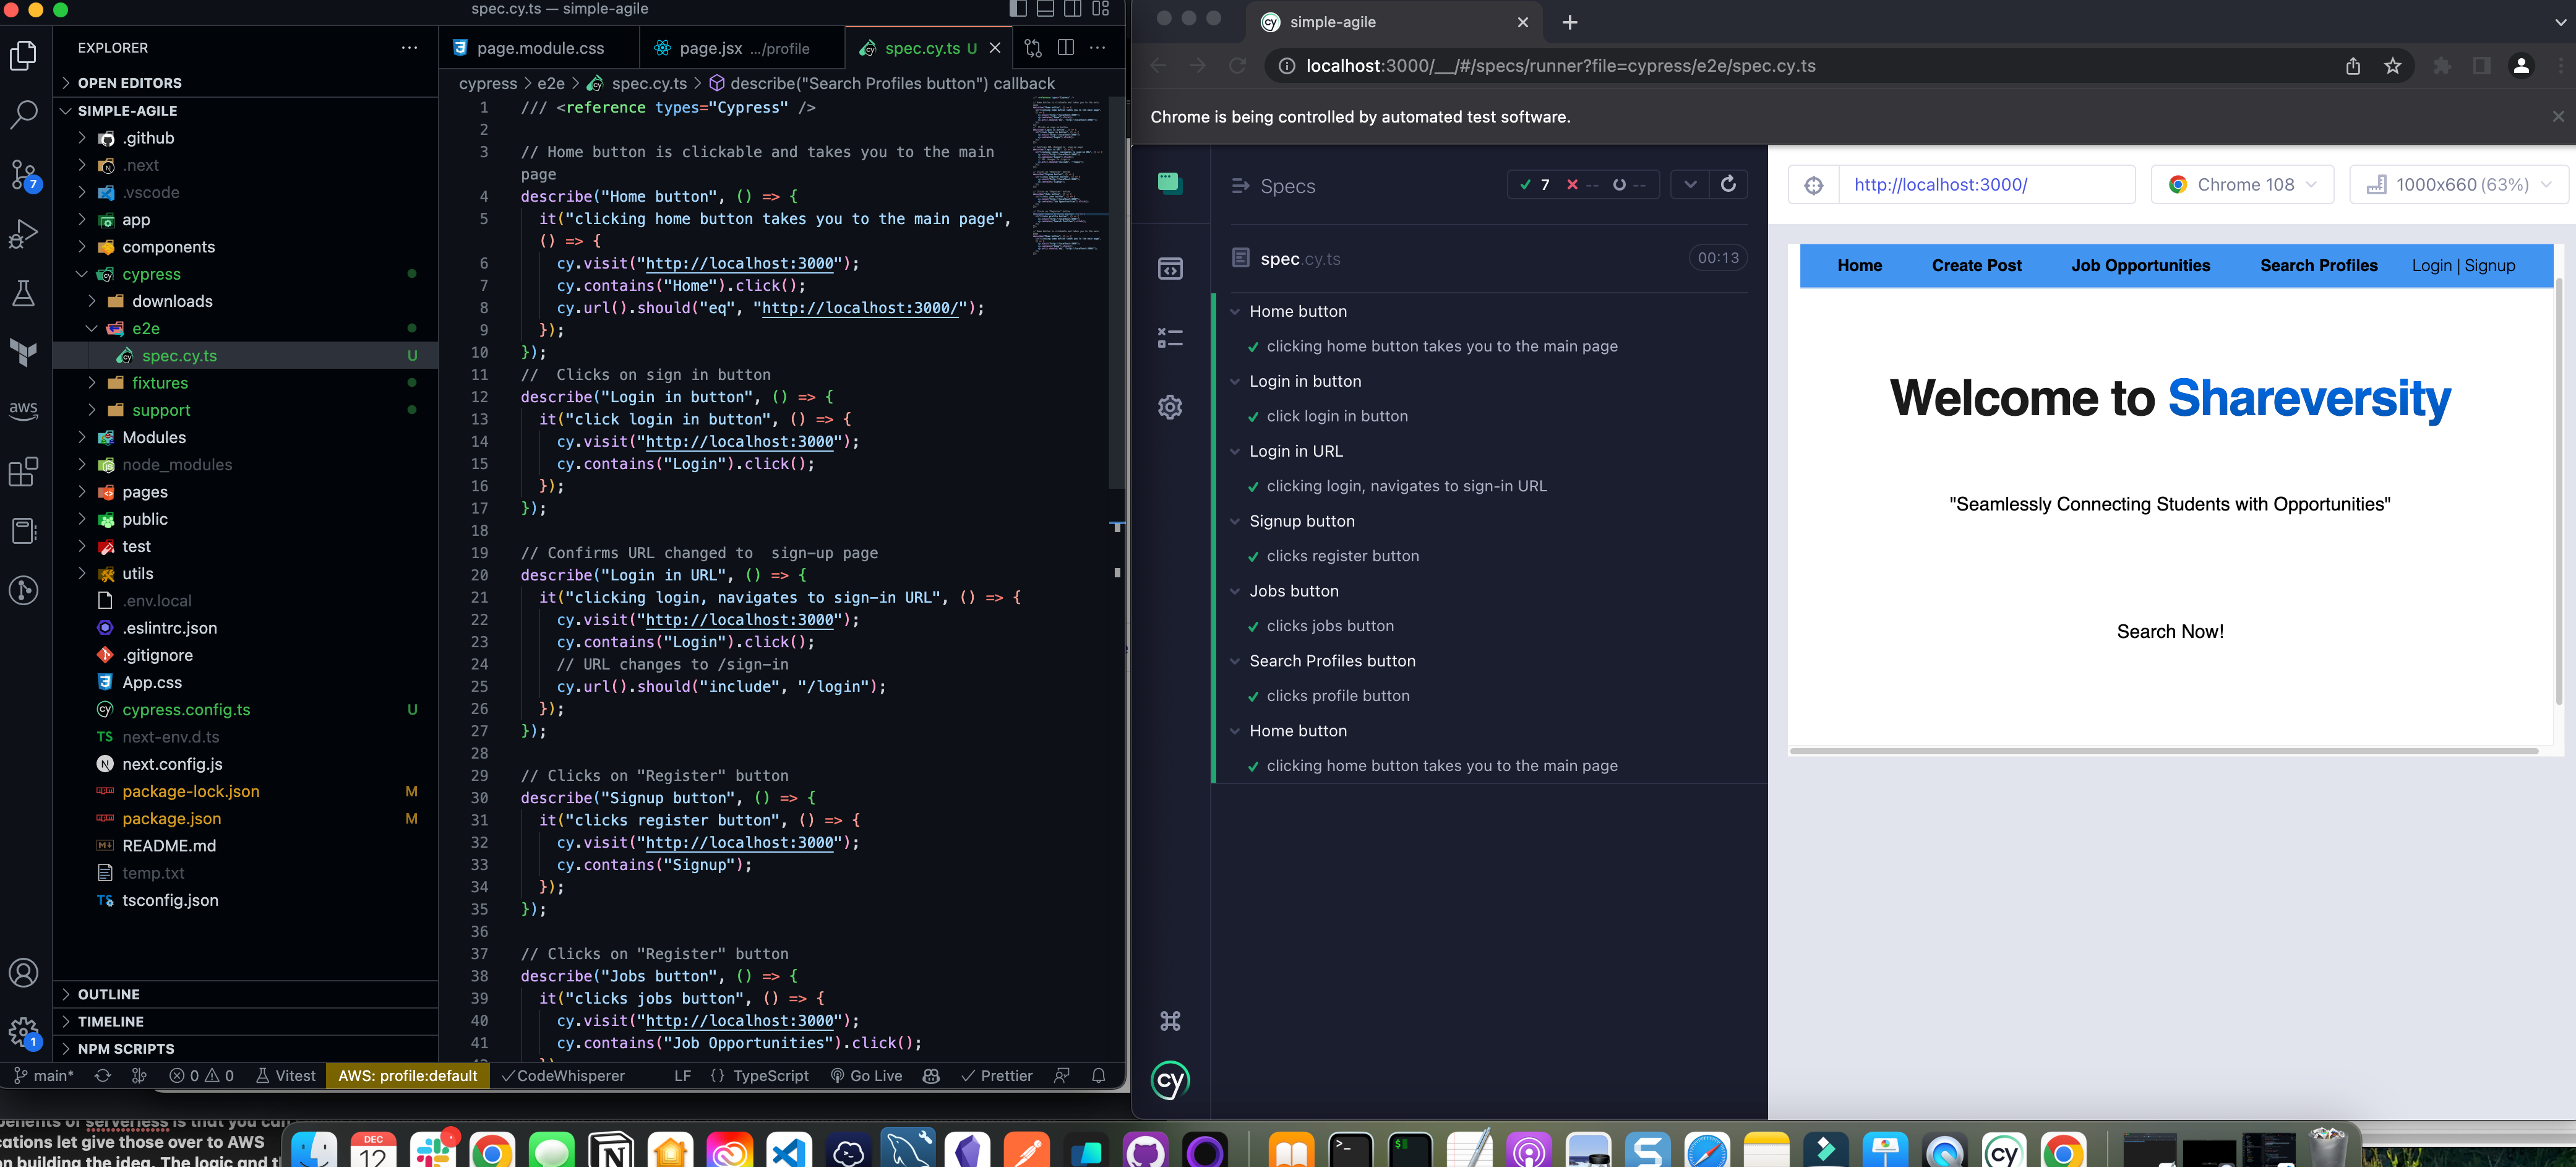Click the Search Profiles nav link in preview
Image resolution: width=2576 pixels, height=1167 pixels.
click(x=2318, y=265)
